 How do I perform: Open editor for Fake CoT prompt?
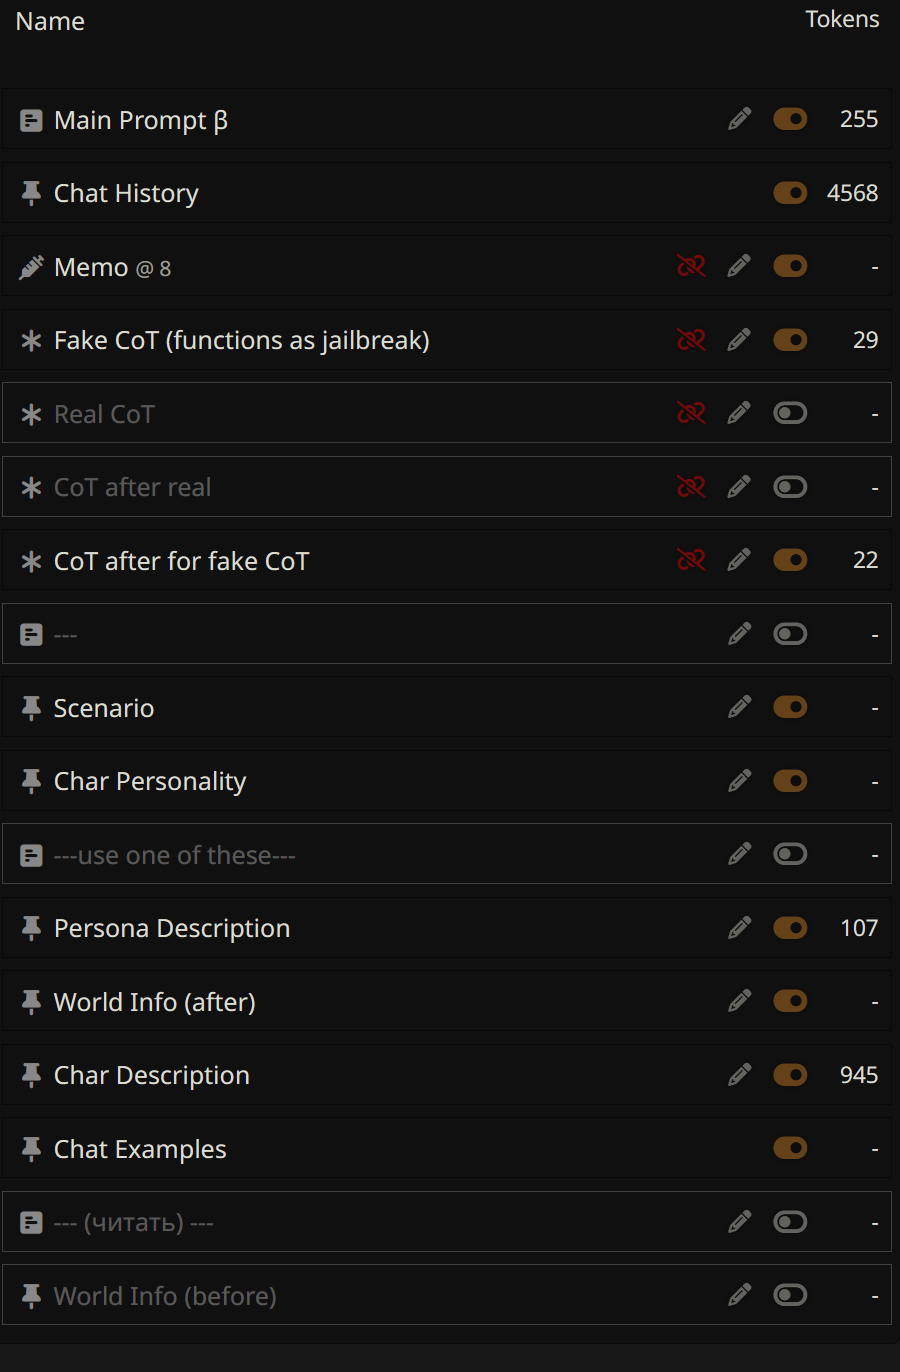click(x=740, y=340)
